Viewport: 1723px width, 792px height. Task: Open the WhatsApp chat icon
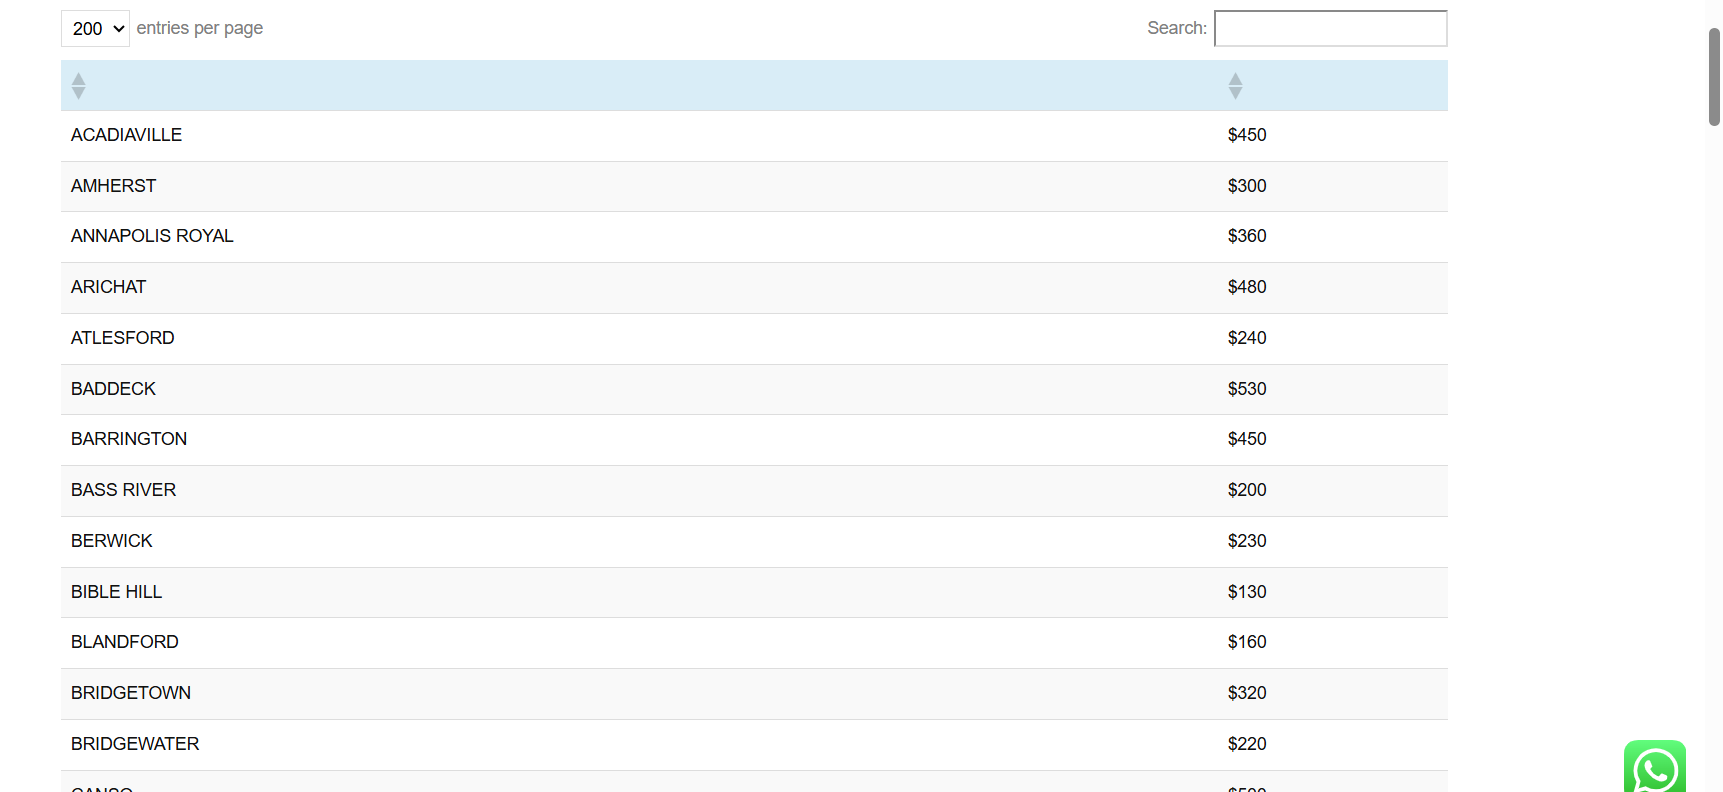(1654, 768)
